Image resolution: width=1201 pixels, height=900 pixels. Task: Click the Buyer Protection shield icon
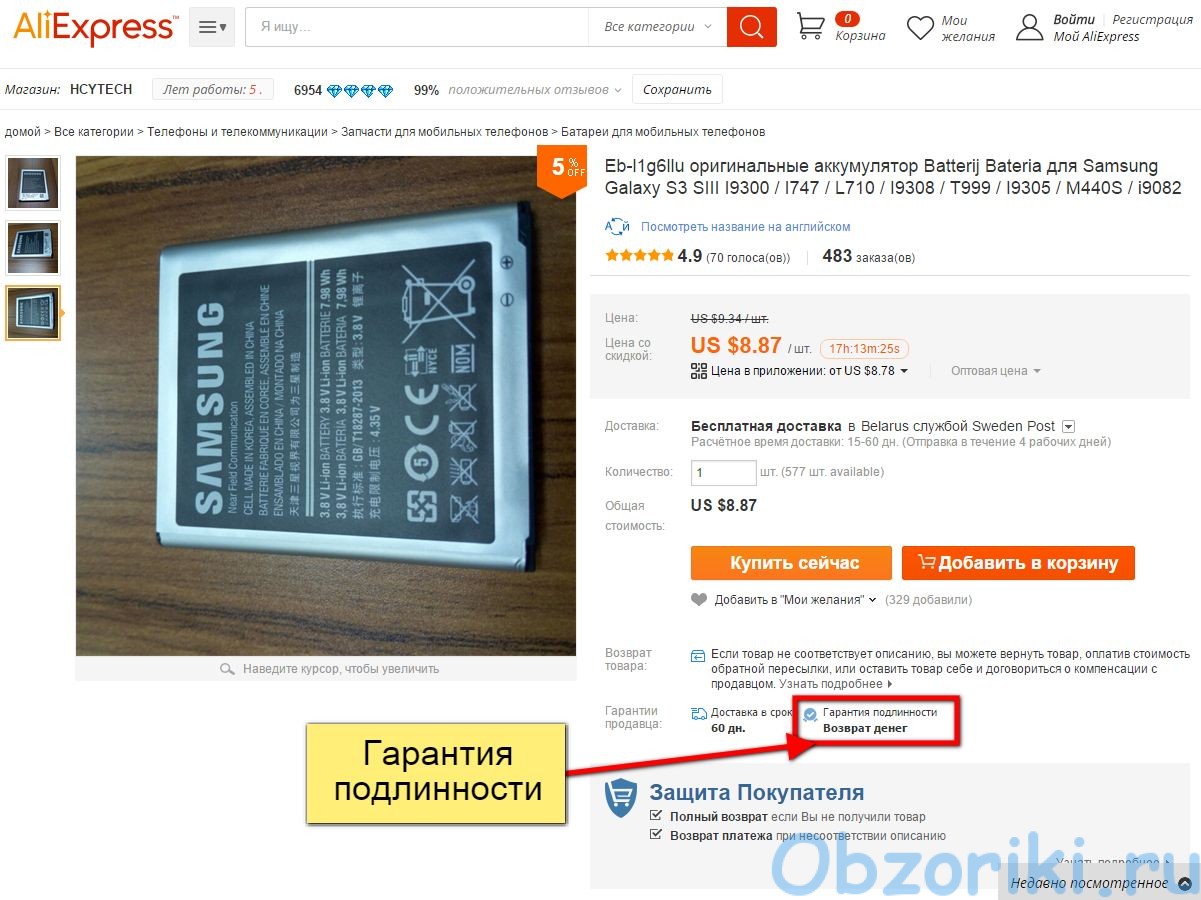[x=621, y=799]
